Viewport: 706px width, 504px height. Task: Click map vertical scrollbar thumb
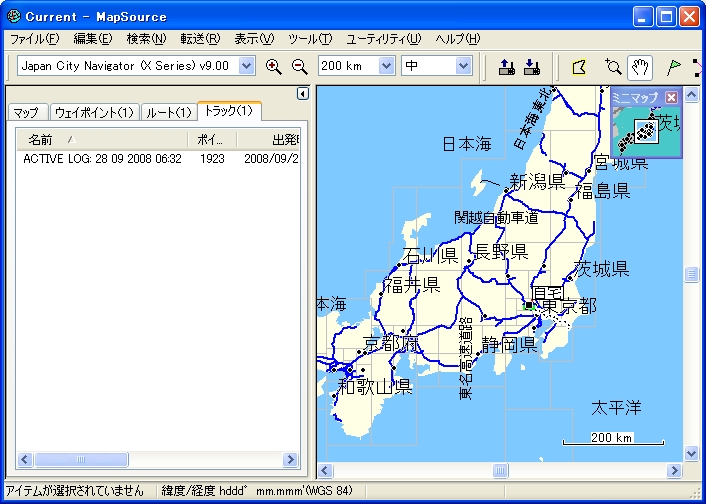point(692,273)
